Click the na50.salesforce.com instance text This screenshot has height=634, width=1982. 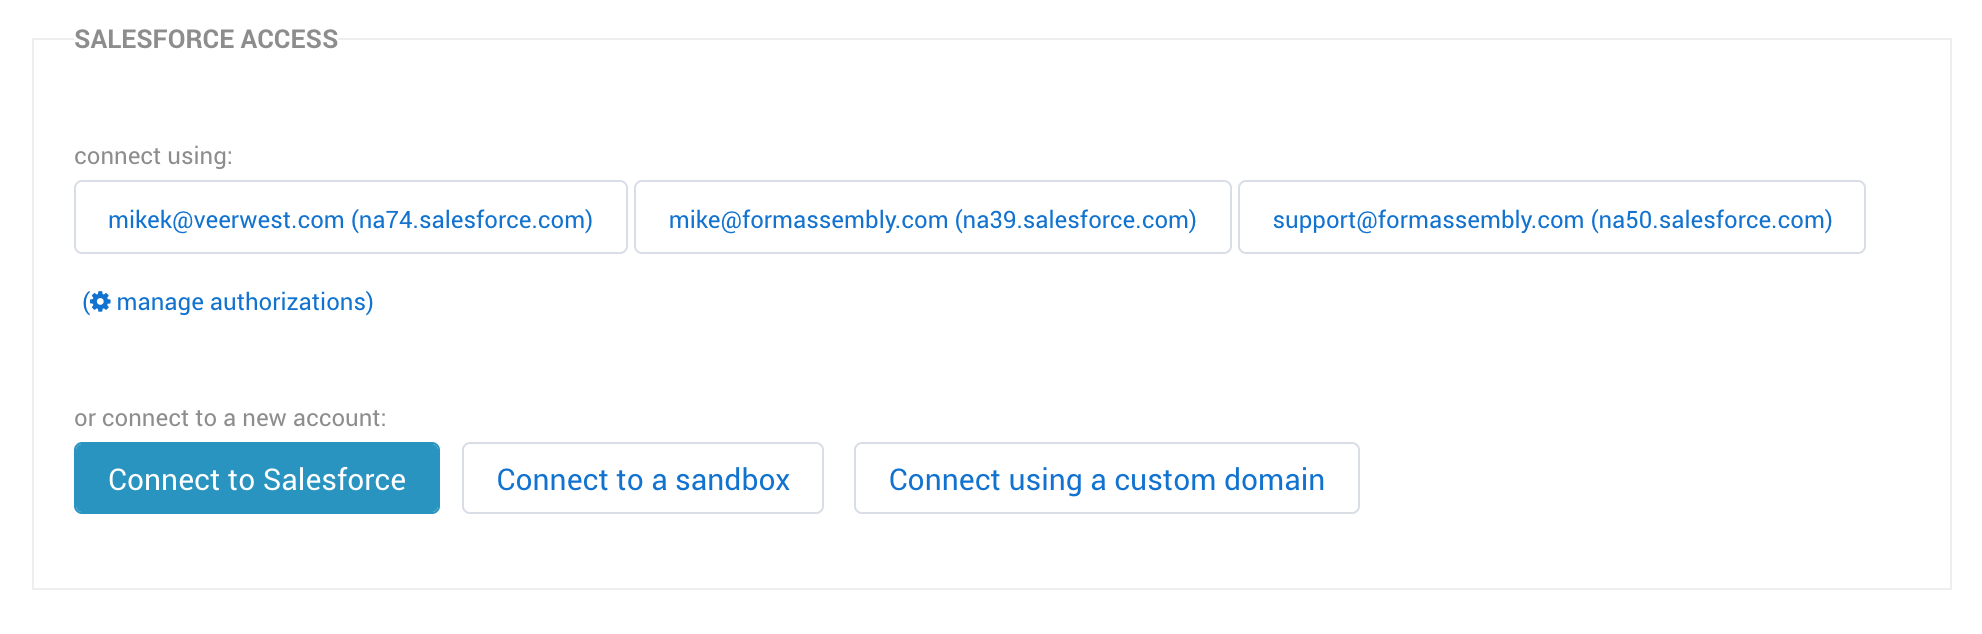(1712, 220)
